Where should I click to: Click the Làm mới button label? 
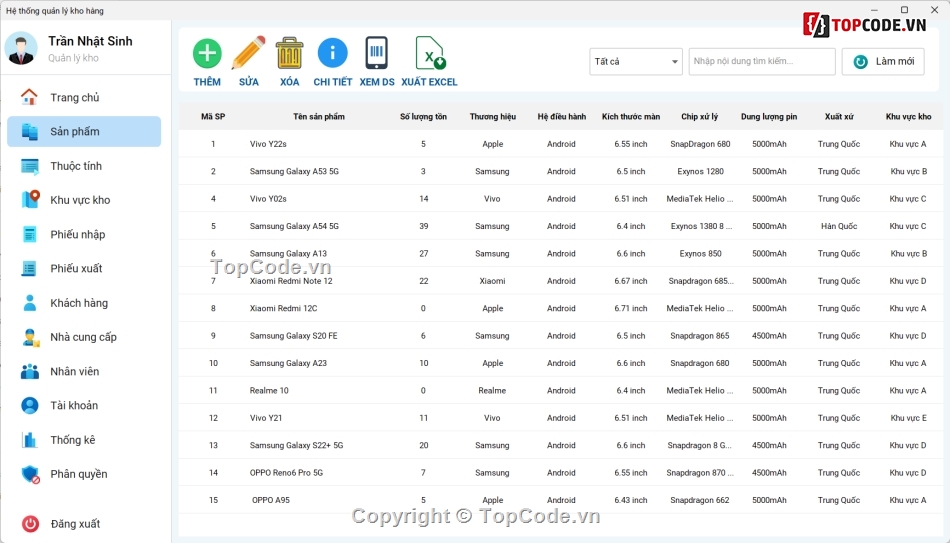(x=895, y=61)
